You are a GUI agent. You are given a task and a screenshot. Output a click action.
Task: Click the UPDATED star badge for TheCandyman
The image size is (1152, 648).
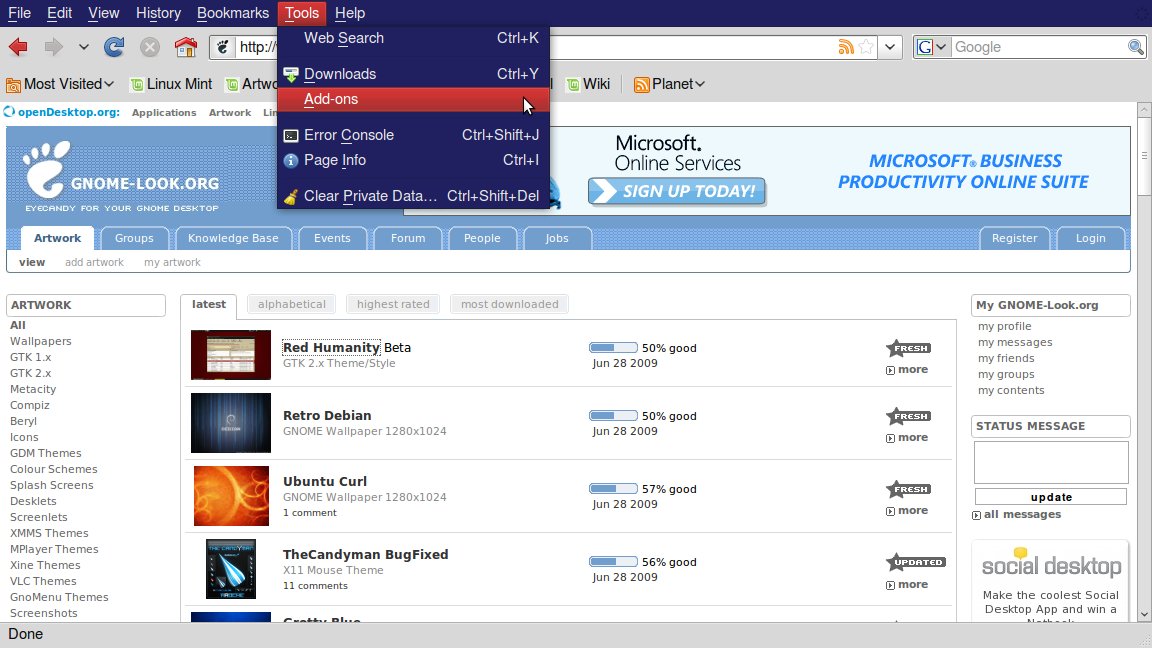pyautogui.click(x=915, y=563)
